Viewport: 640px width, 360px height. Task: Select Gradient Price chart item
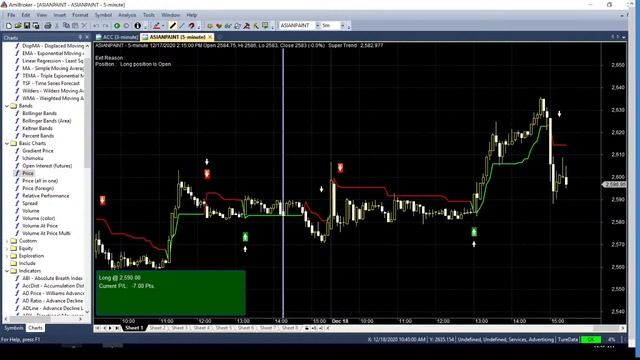click(x=38, y=151)
